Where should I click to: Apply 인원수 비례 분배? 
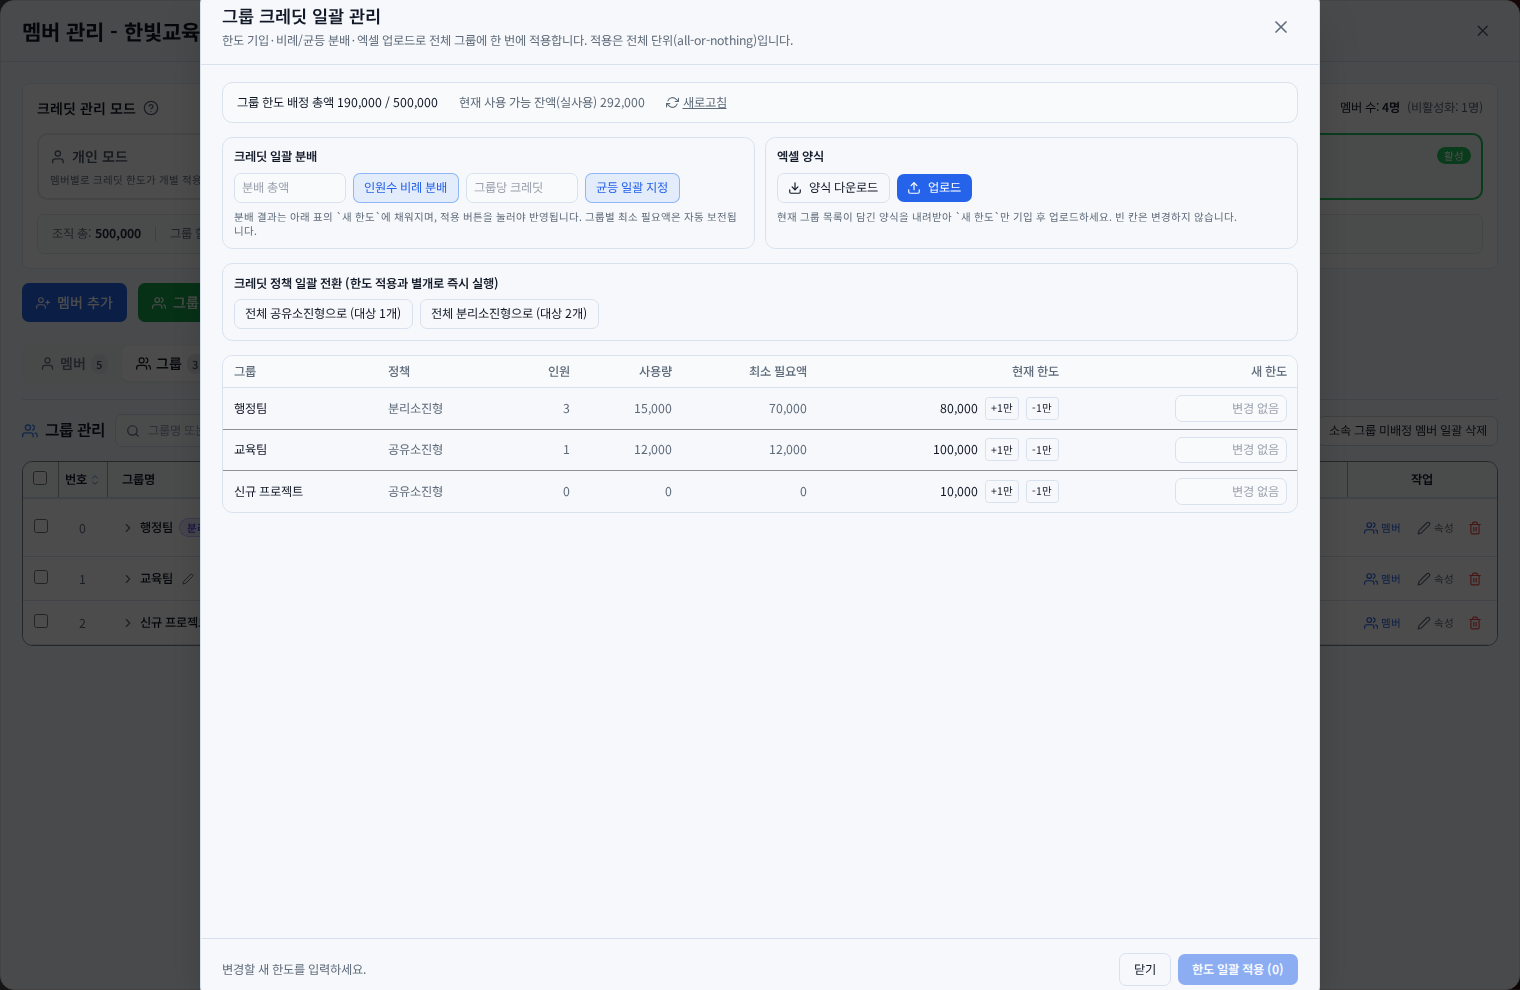tap(406, 188)
